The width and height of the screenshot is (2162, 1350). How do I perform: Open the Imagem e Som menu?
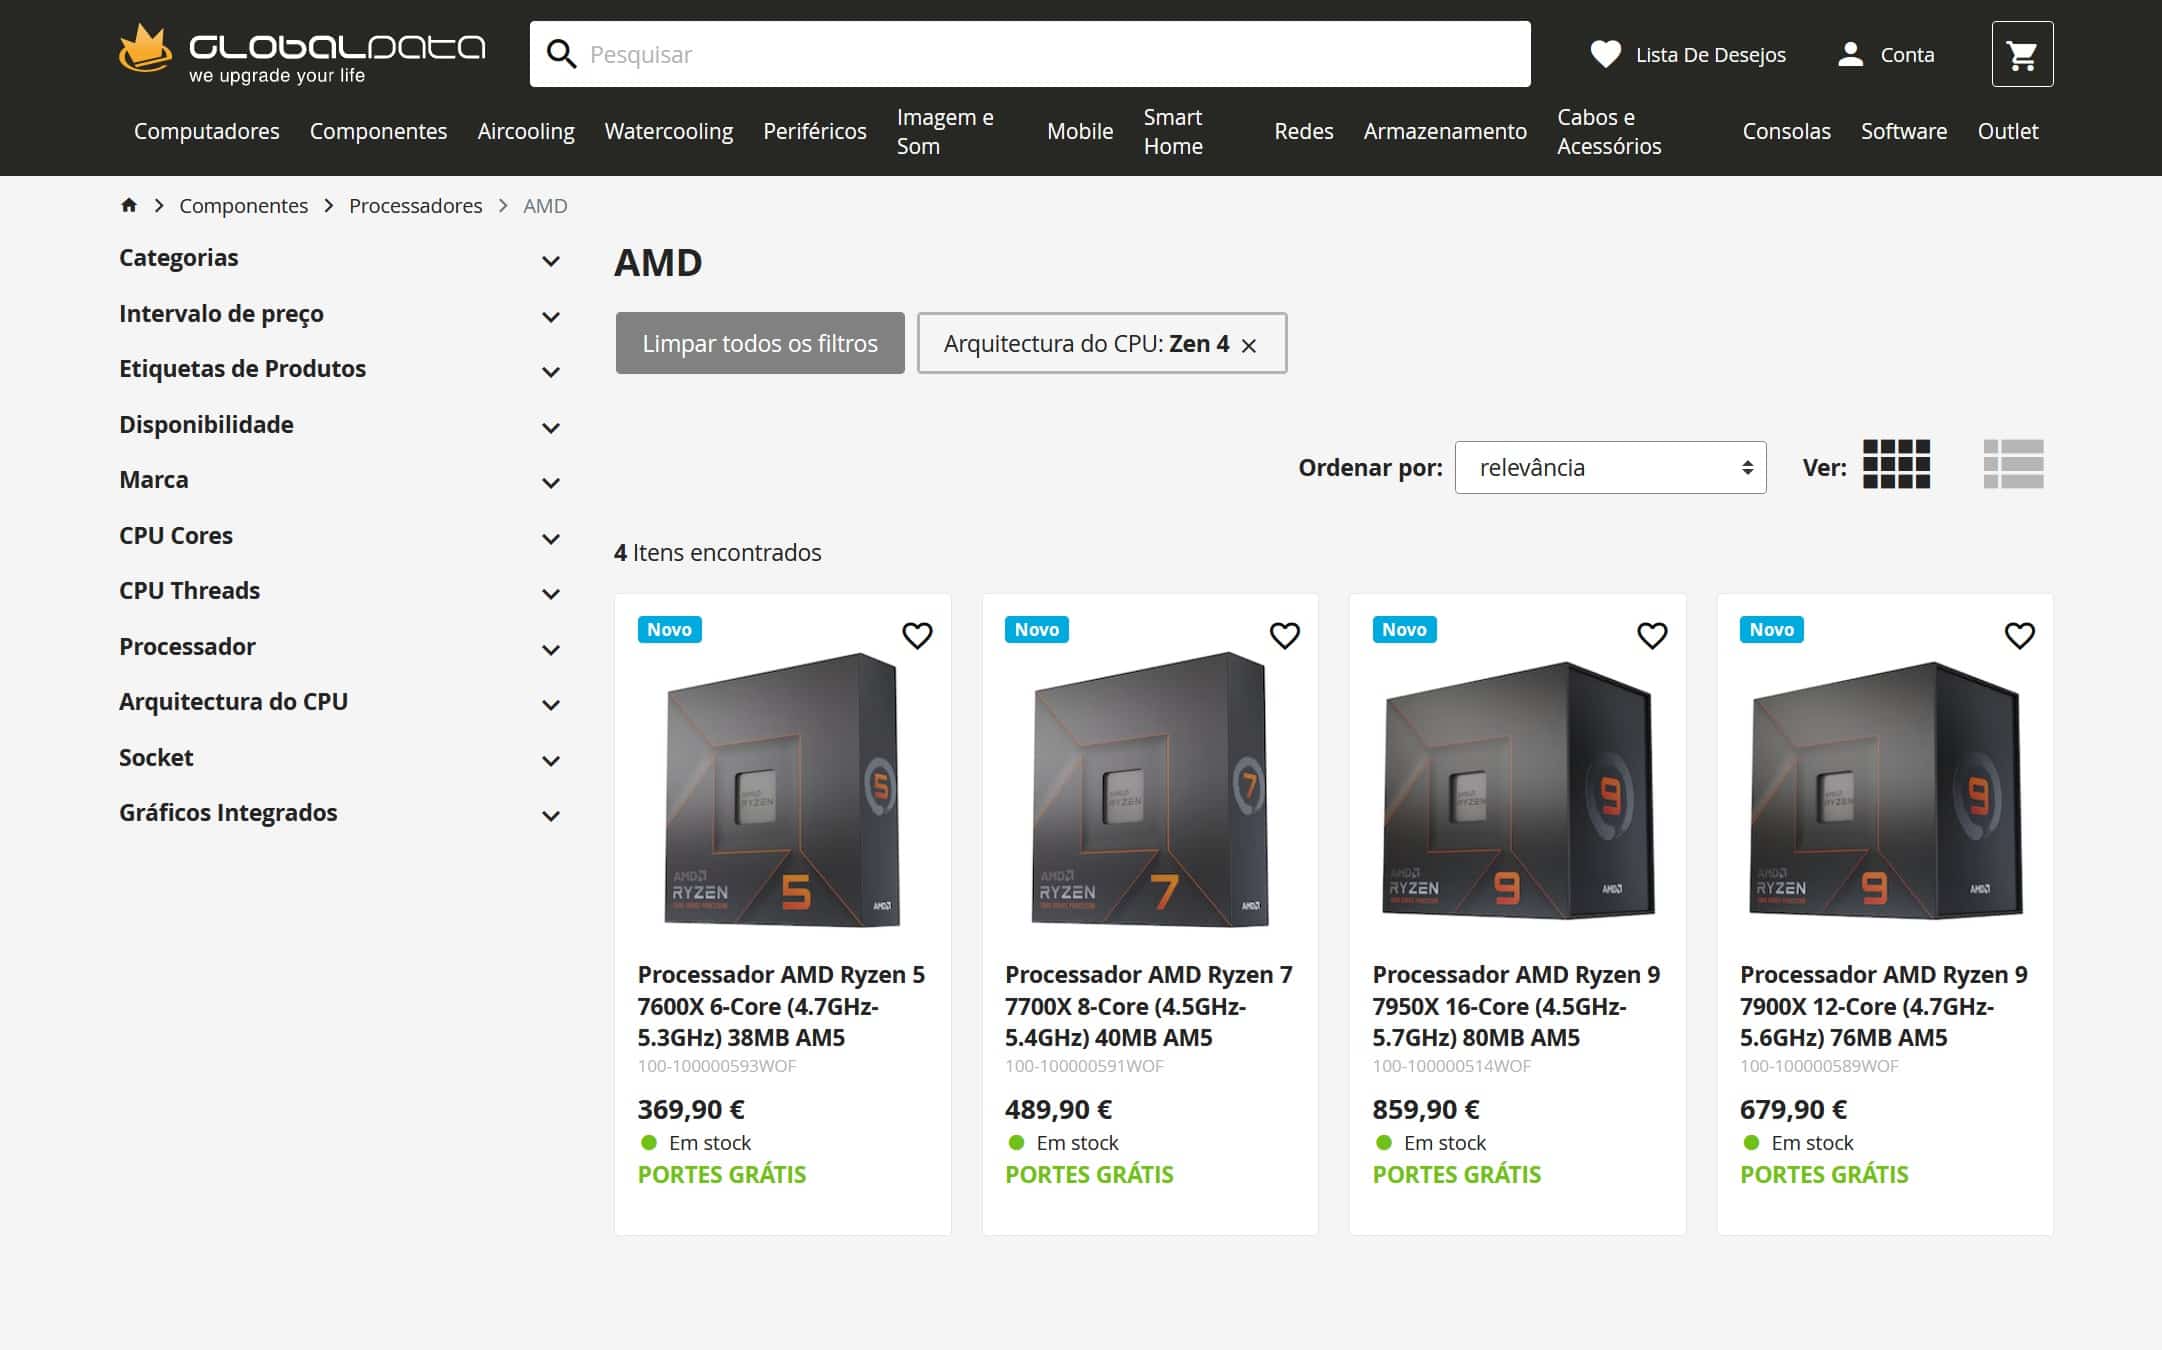pyautogui.click(x=945, y=131)
